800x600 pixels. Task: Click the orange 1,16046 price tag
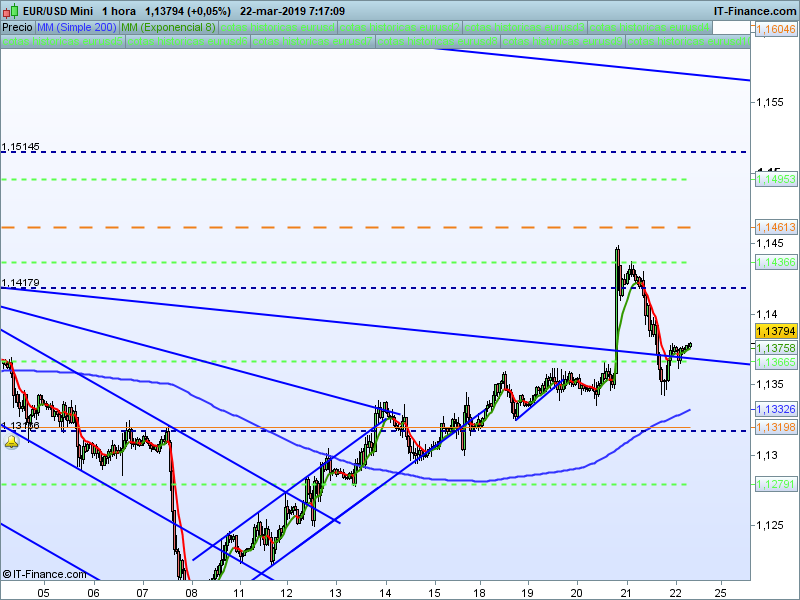point(776,29)
